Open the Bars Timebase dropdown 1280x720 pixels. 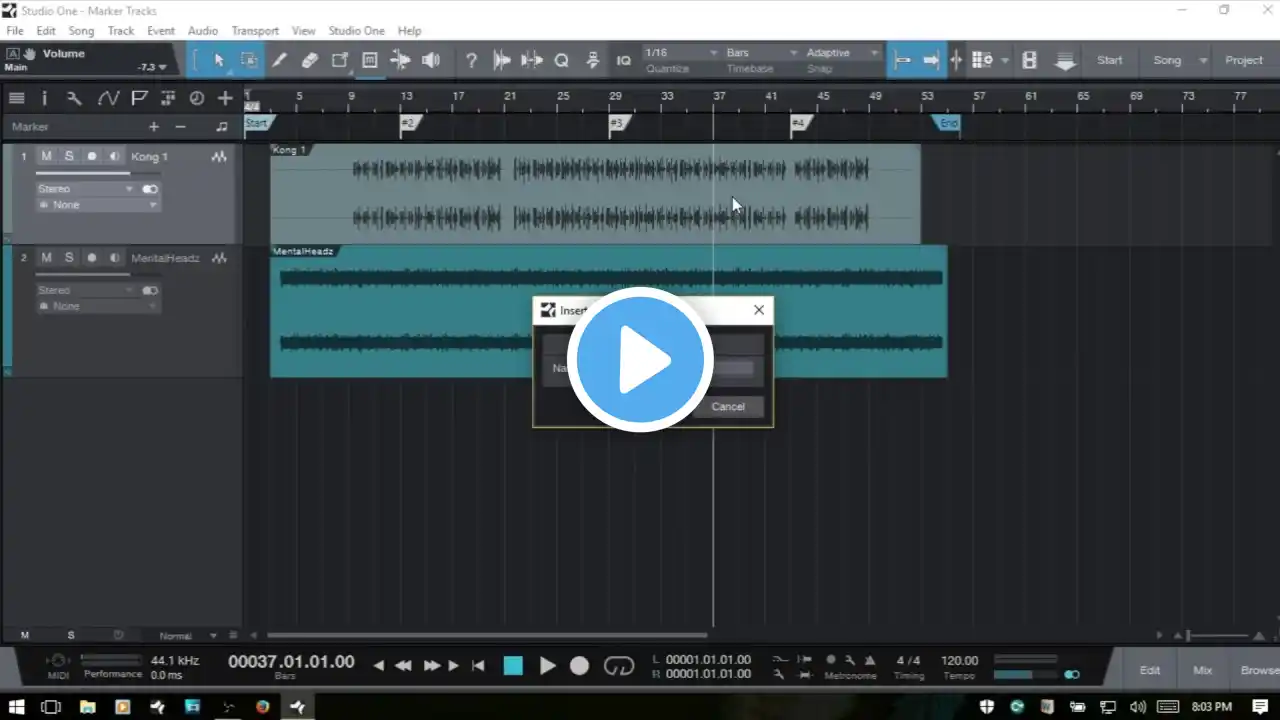[x=762, y=53]
